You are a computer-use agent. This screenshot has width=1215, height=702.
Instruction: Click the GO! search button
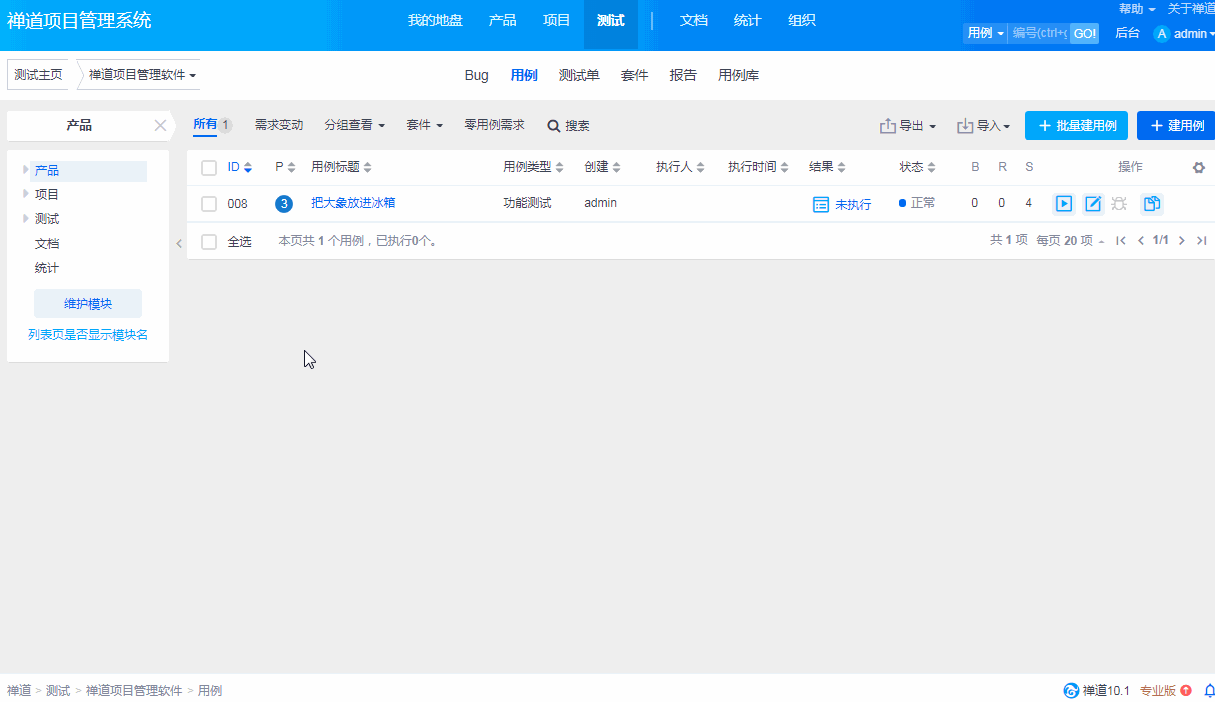pyautogui.click(x=1085, y=33)
